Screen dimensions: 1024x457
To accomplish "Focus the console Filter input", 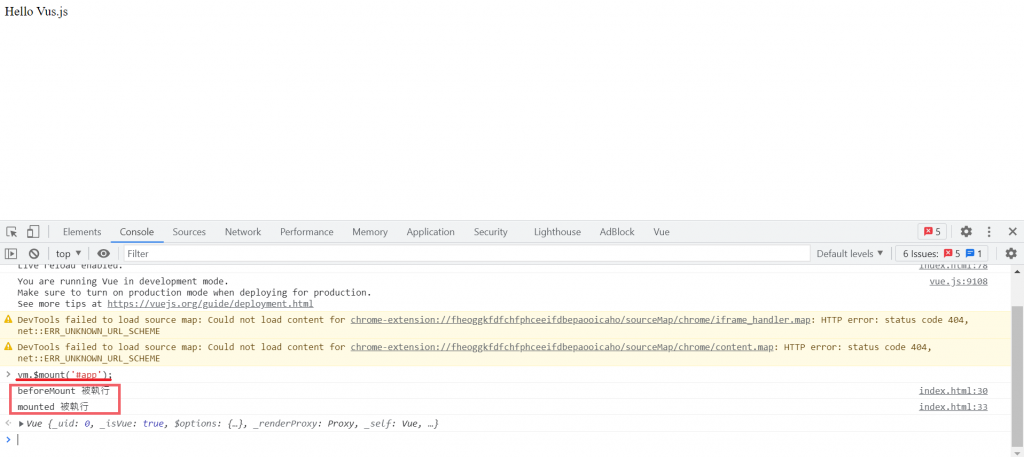I will click(467, 253).
